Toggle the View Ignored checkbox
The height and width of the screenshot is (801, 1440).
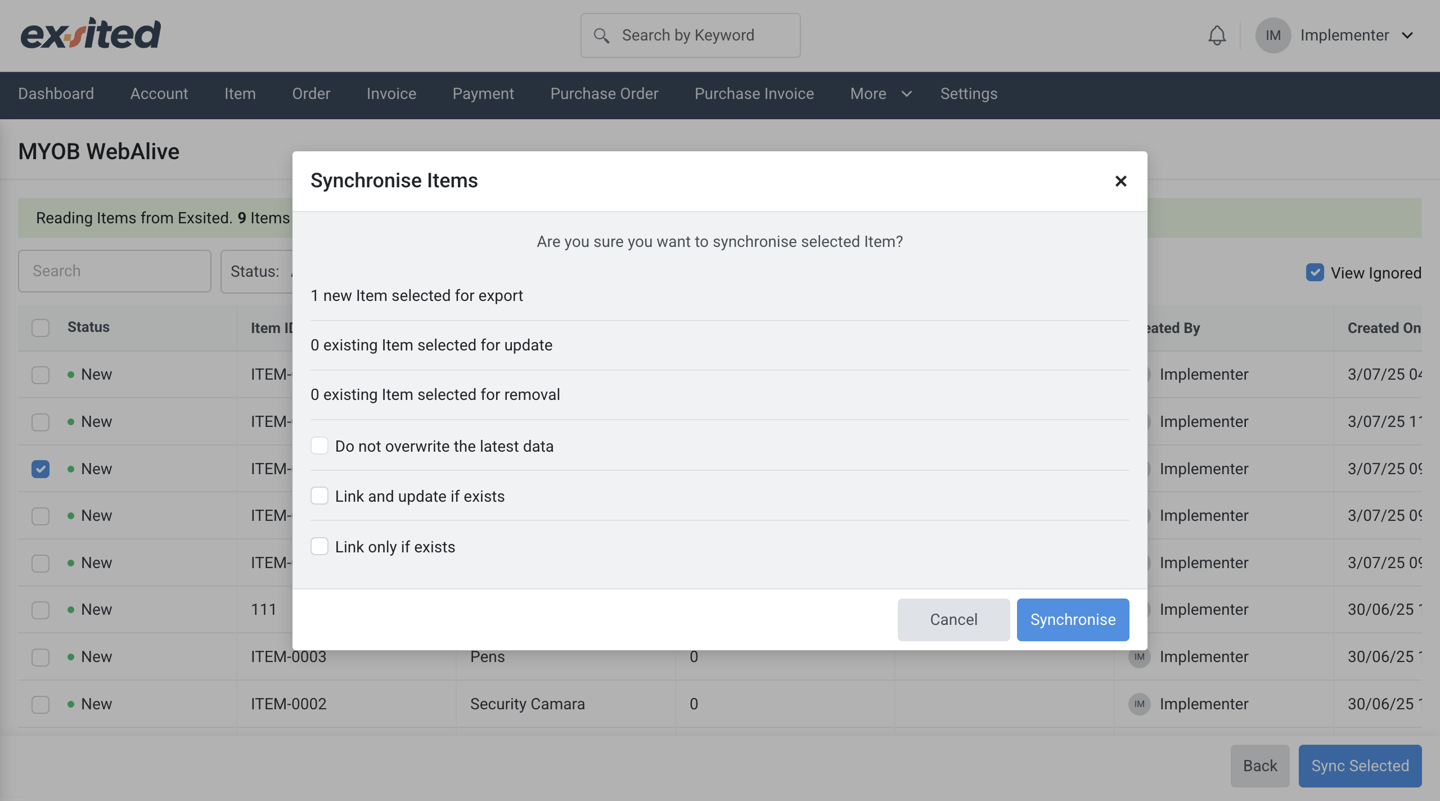[1315, 272]
